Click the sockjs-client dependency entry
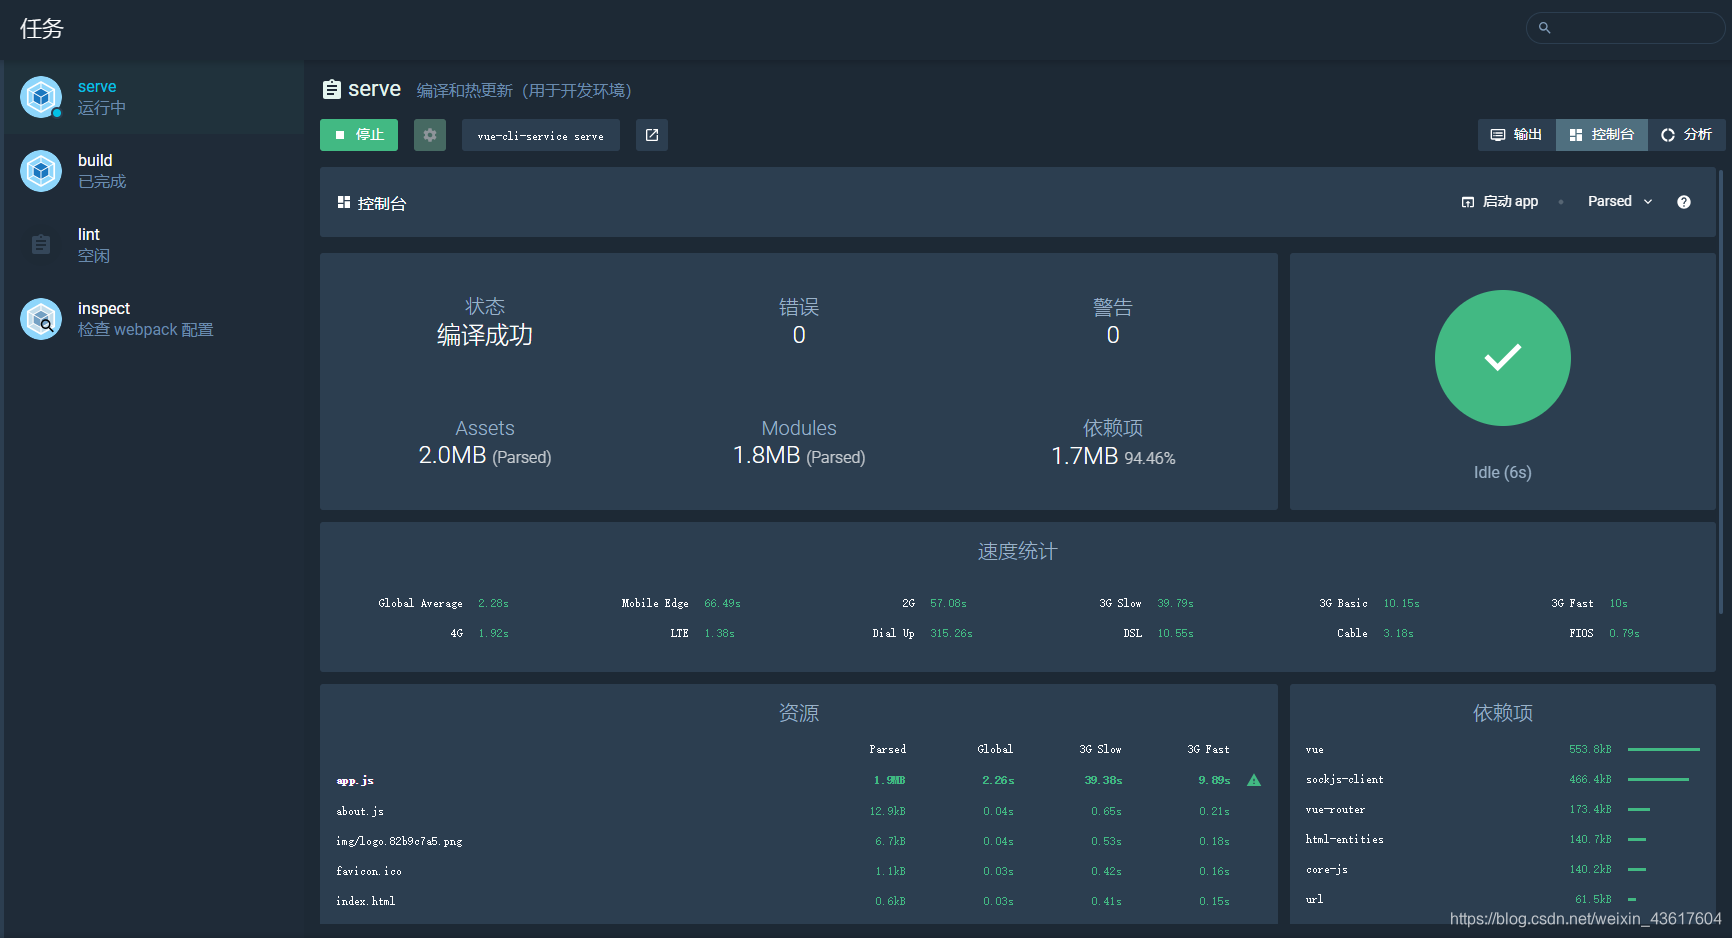The width and height of the screenshot is (1732, 938). (1503, 779)
